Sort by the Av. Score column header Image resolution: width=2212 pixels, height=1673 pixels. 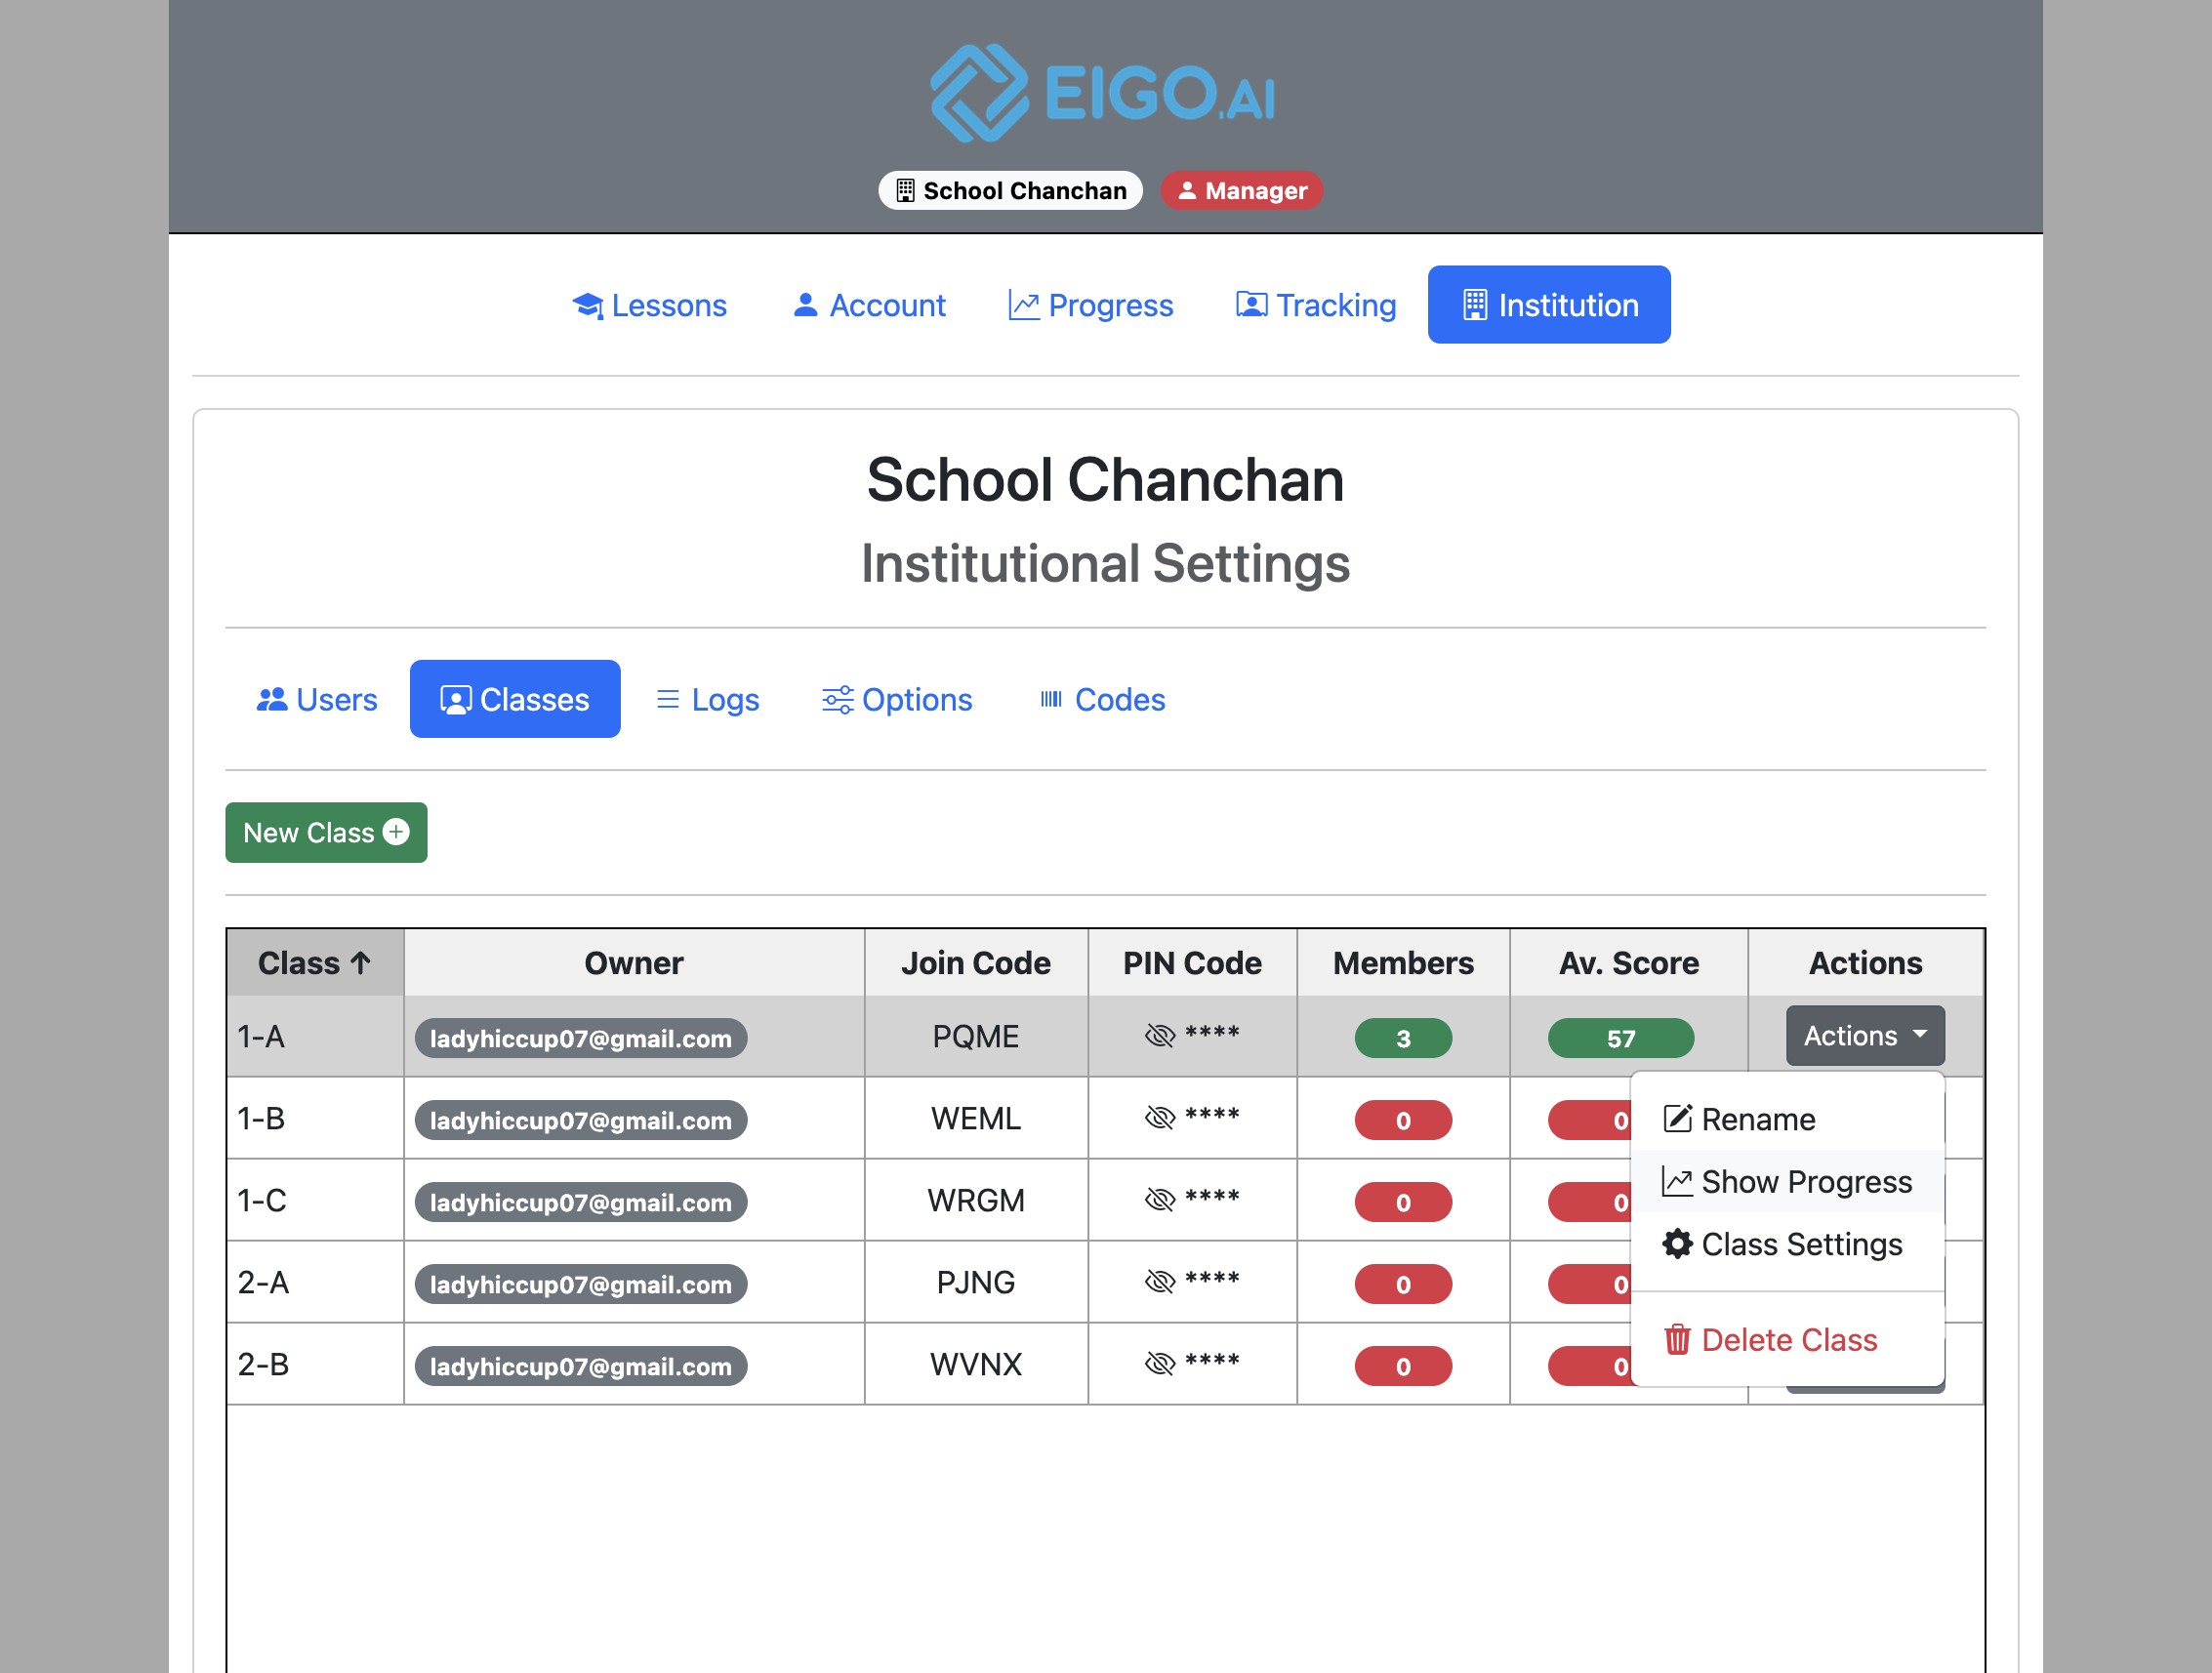click(x=1628, y=962)
